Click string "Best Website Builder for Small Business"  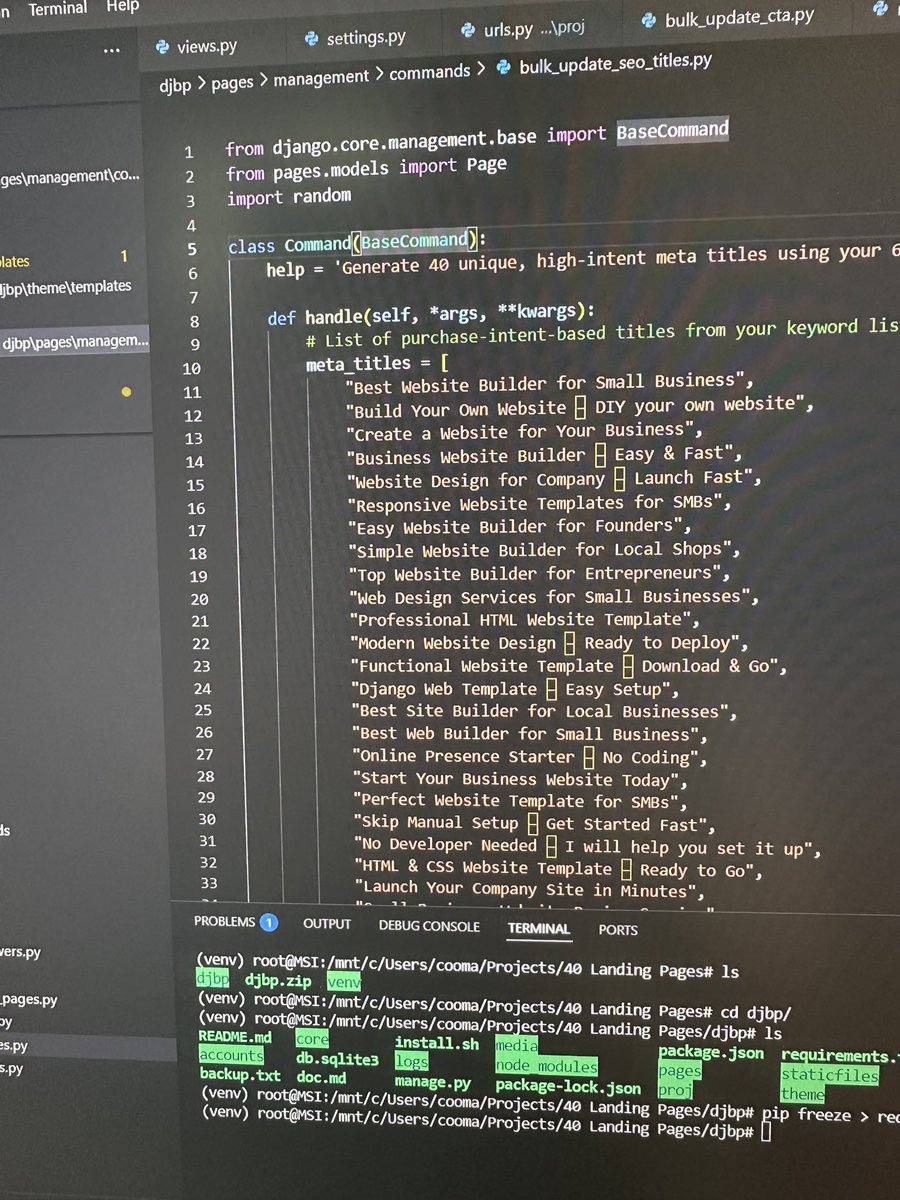[548, 382]
